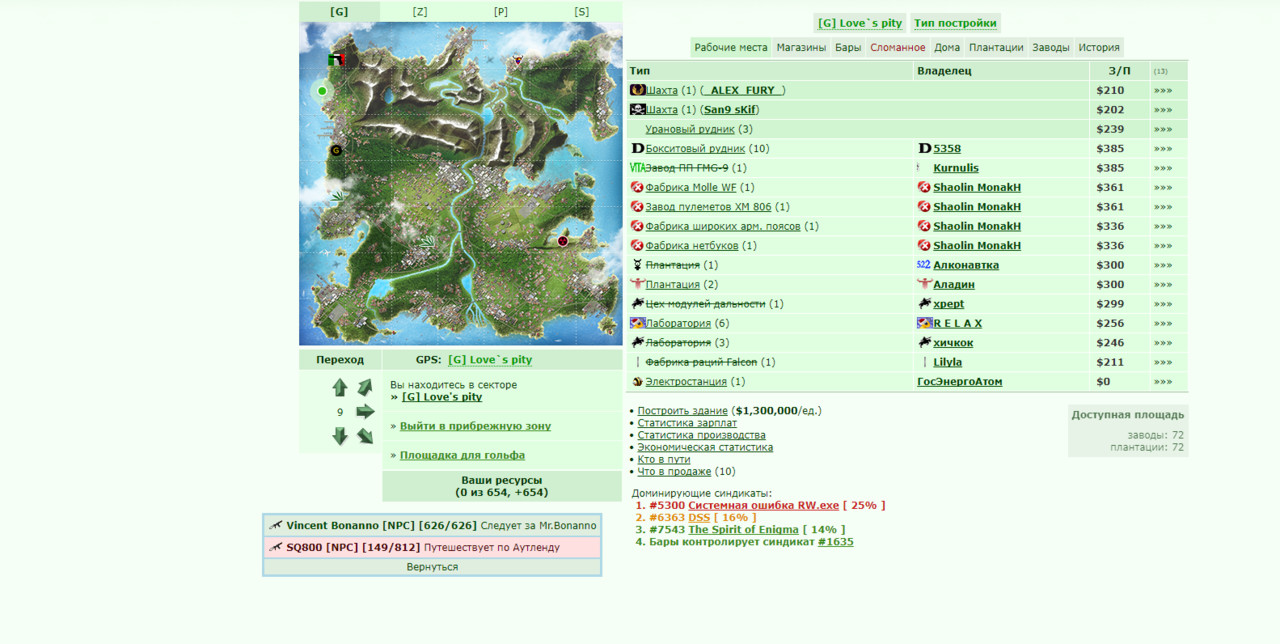Open the Рабочие места tab
The height and width of the screenshot is (644, 1280).
731,47
